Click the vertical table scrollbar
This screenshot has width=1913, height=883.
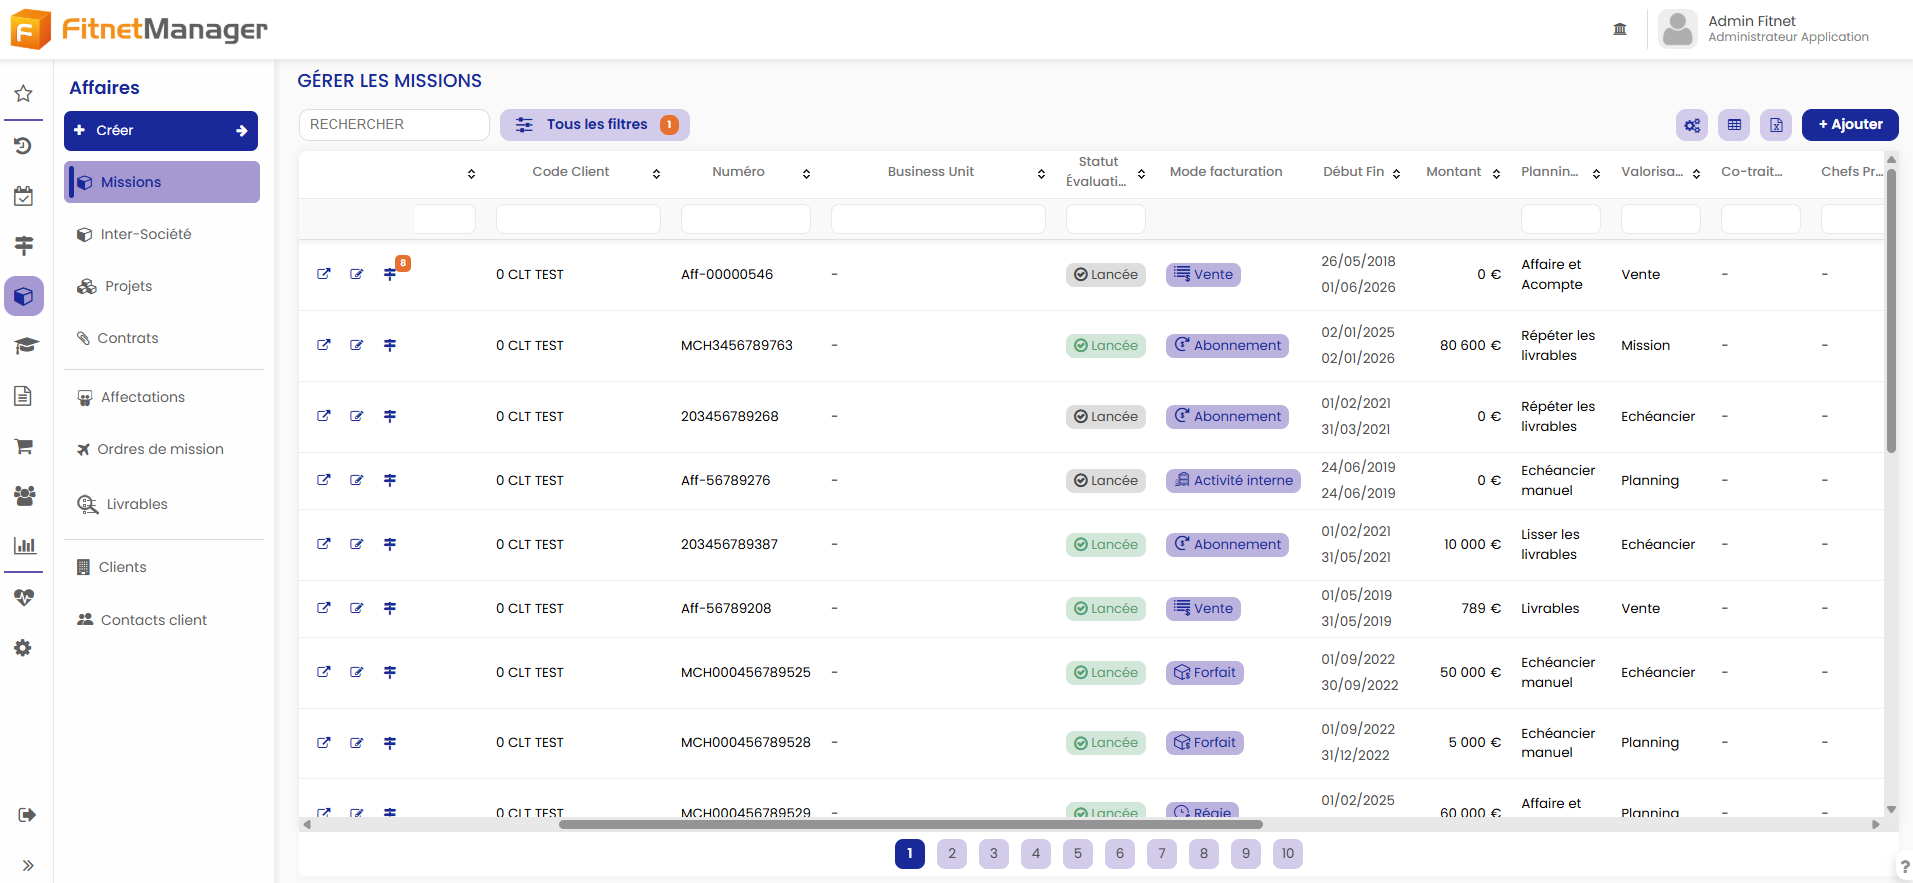pyautogui.click(x=1891, y=310)
